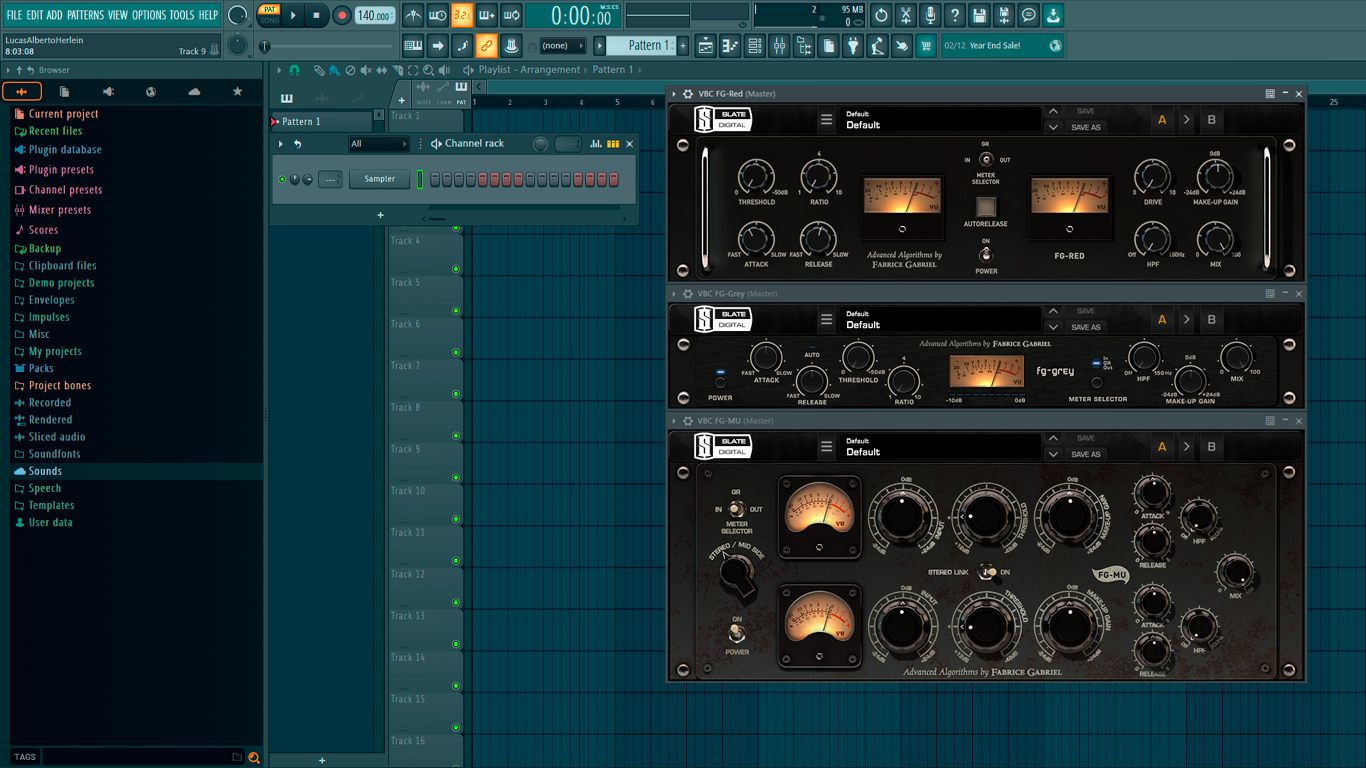Open the FILE menu
The image size is (1366, 768).
pyautogui.click(x=14, y=15)
